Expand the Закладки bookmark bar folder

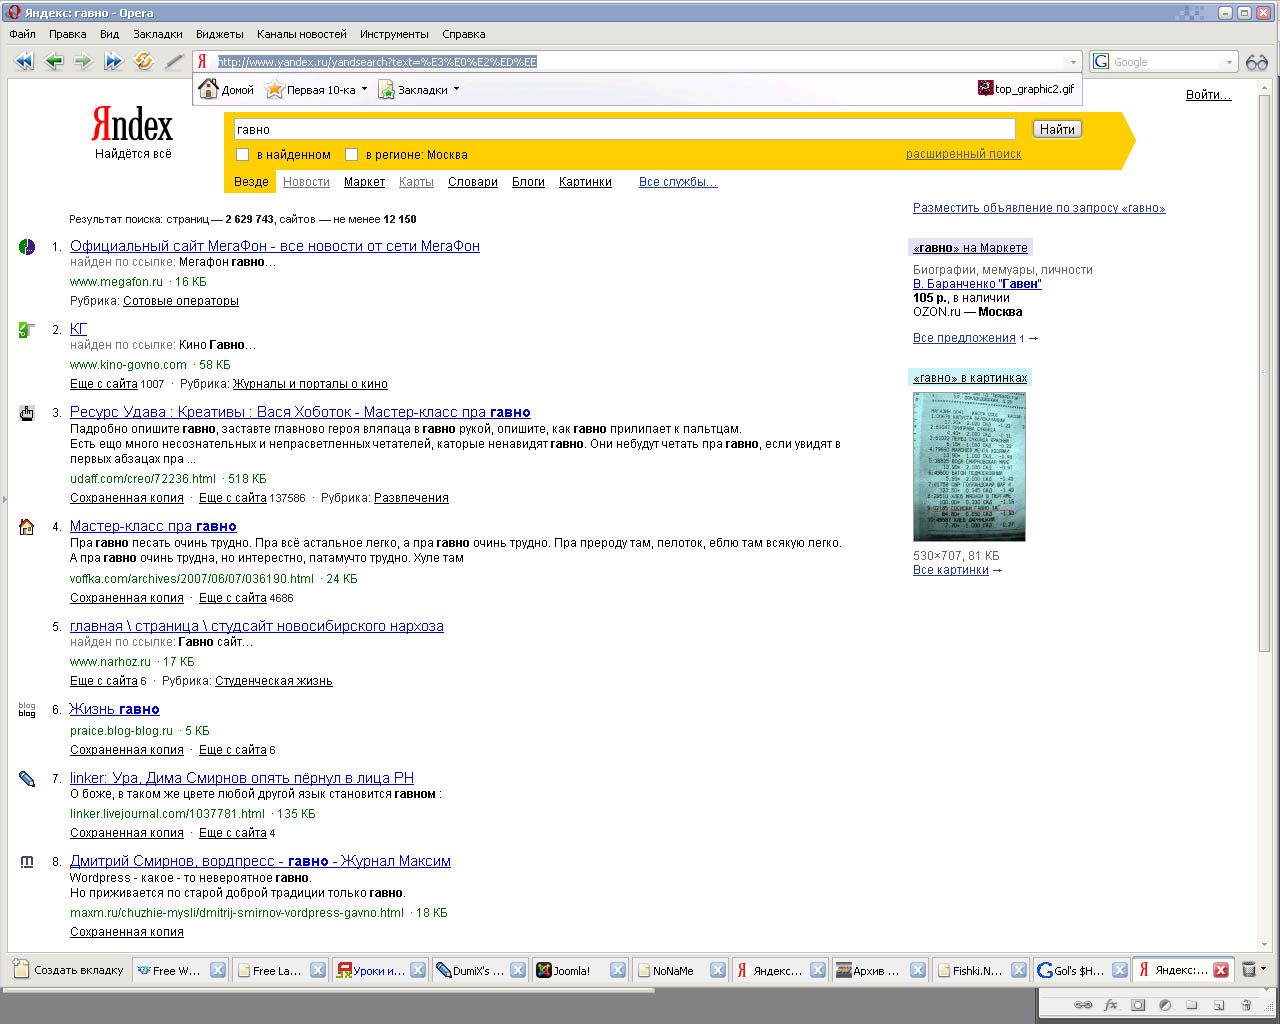click(456, 89)
